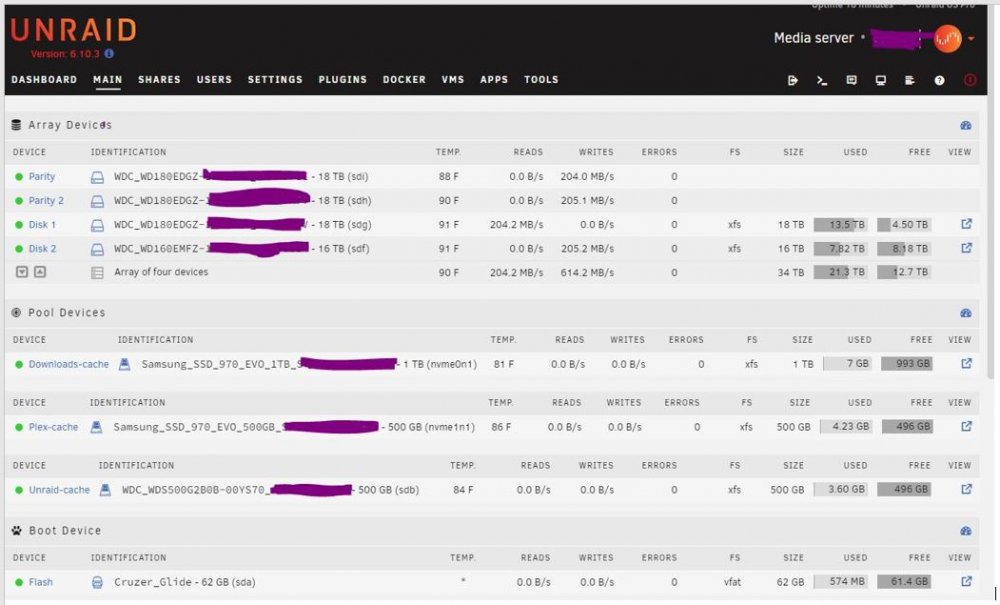This screenshot has width=1000, height=605.
Task: Open the Feedback icon
Action: tap(851, 80)
